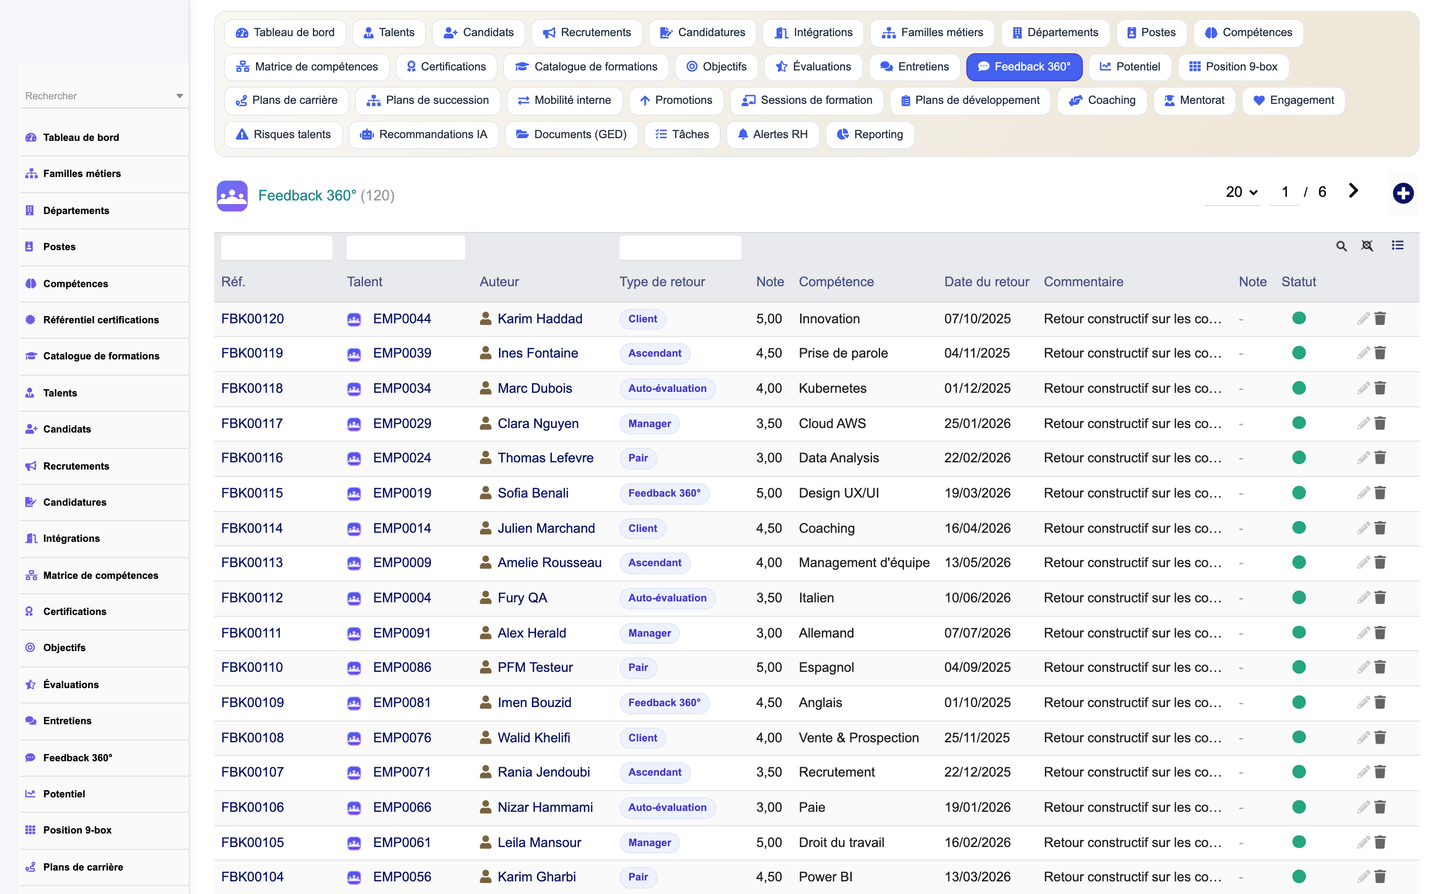
Task: Delete row FBK00119 with trash icon
Action: [1380, 353]
